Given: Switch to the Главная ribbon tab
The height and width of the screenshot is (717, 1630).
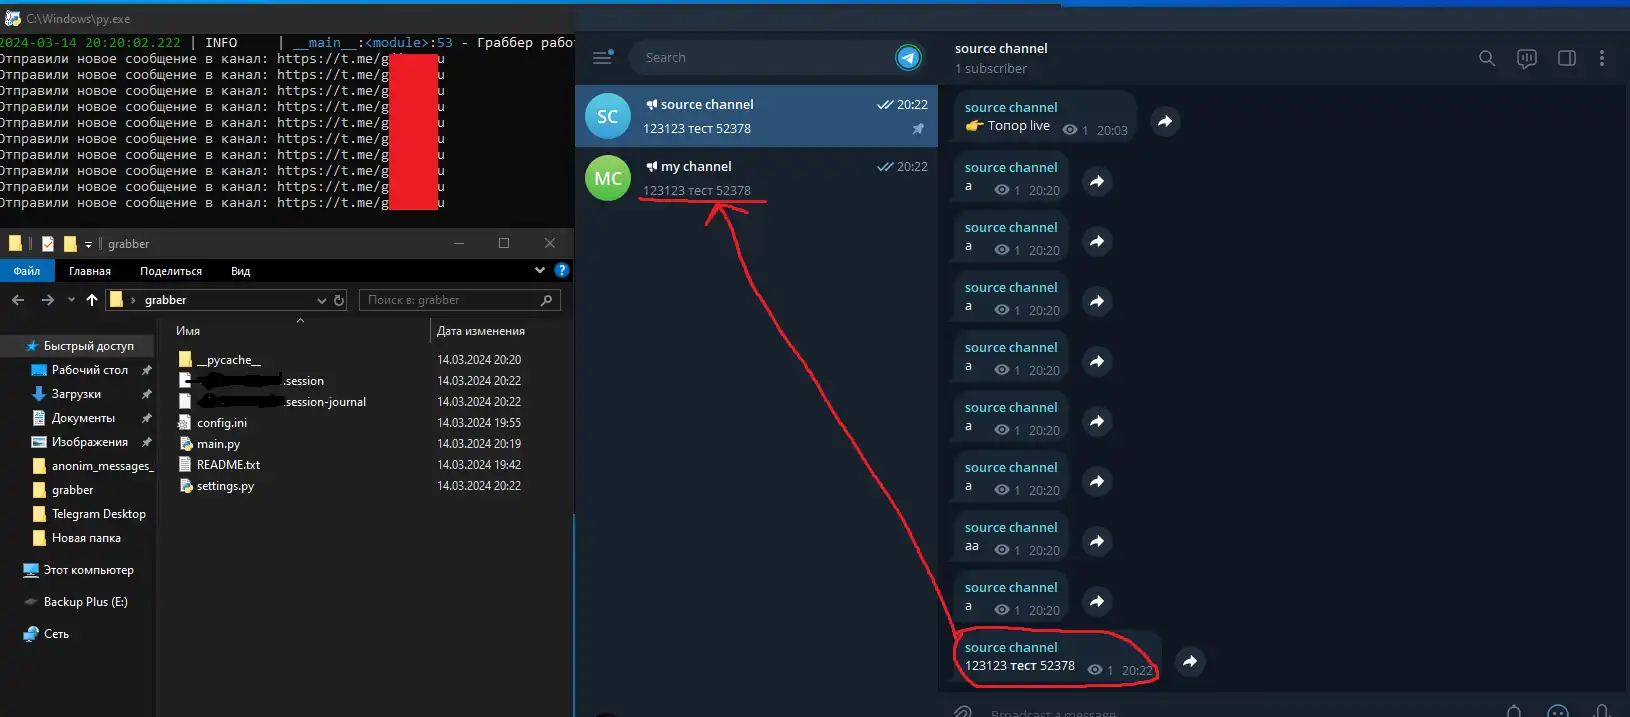Looking at the screenshot, I should 90,271.
